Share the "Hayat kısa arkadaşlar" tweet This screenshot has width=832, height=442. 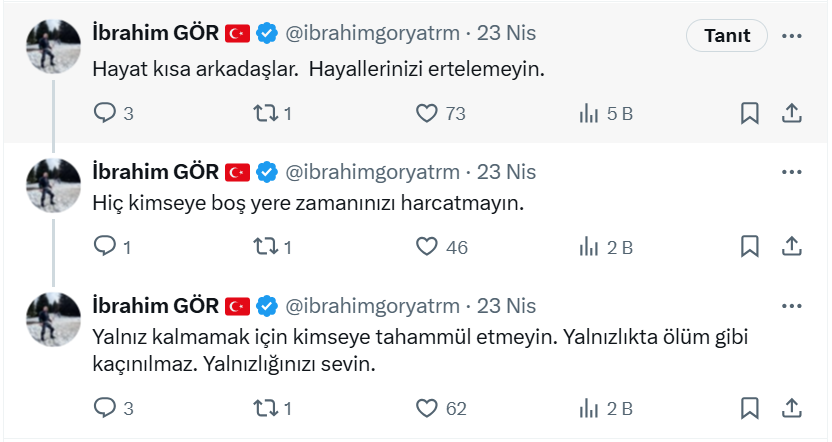point(790,113)
